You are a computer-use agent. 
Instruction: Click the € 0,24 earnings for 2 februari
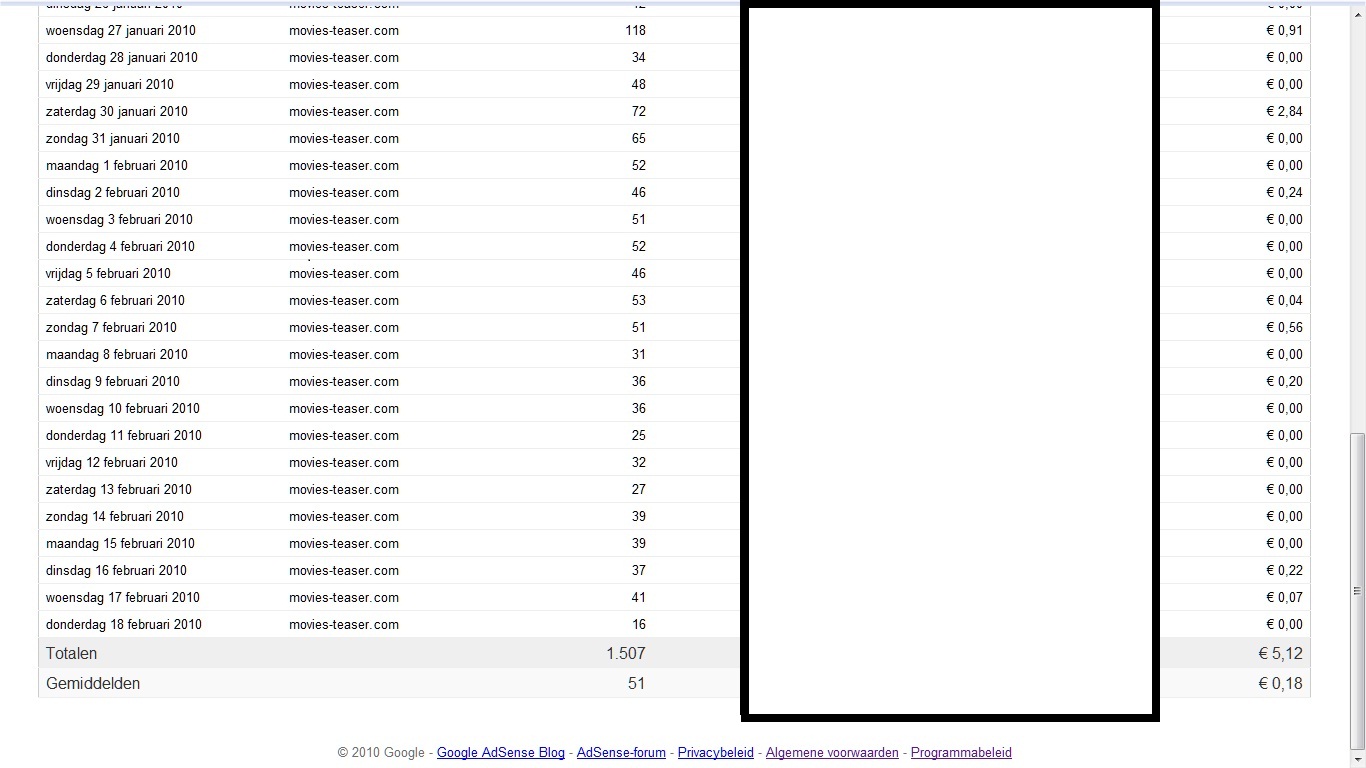pyautogui.click(x=1285, y=192)
